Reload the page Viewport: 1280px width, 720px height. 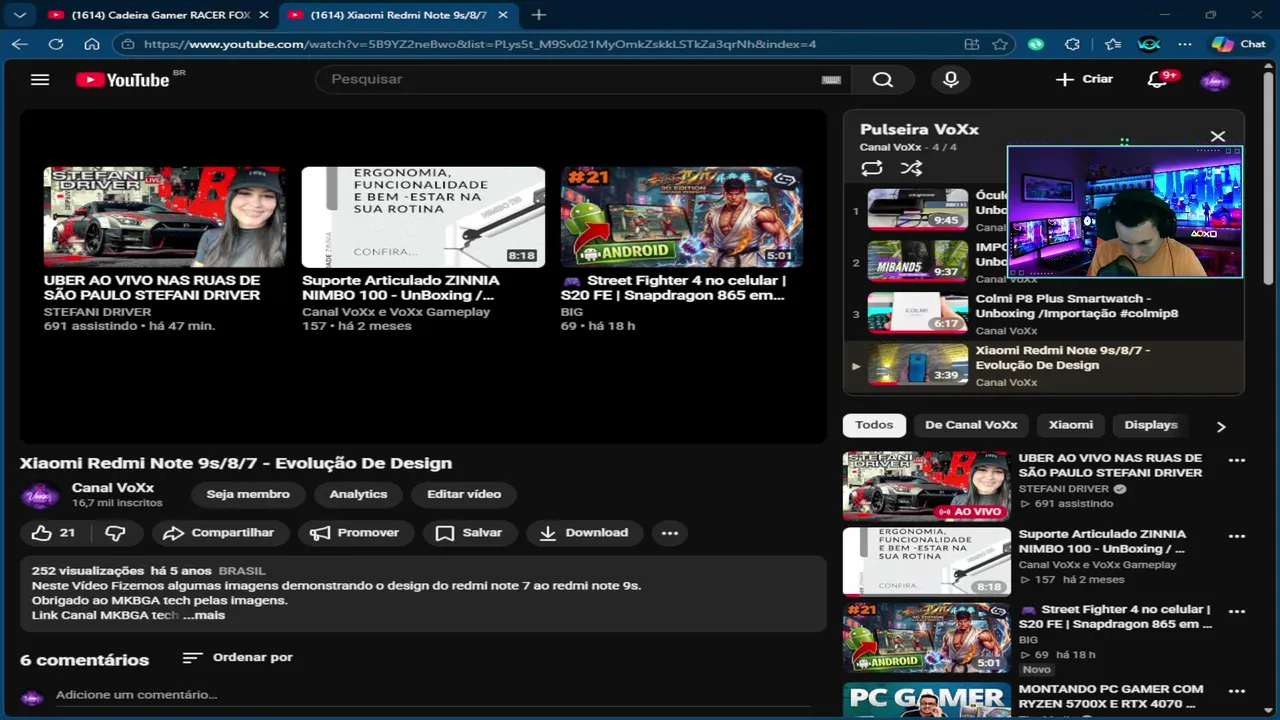tap(56, 44)
